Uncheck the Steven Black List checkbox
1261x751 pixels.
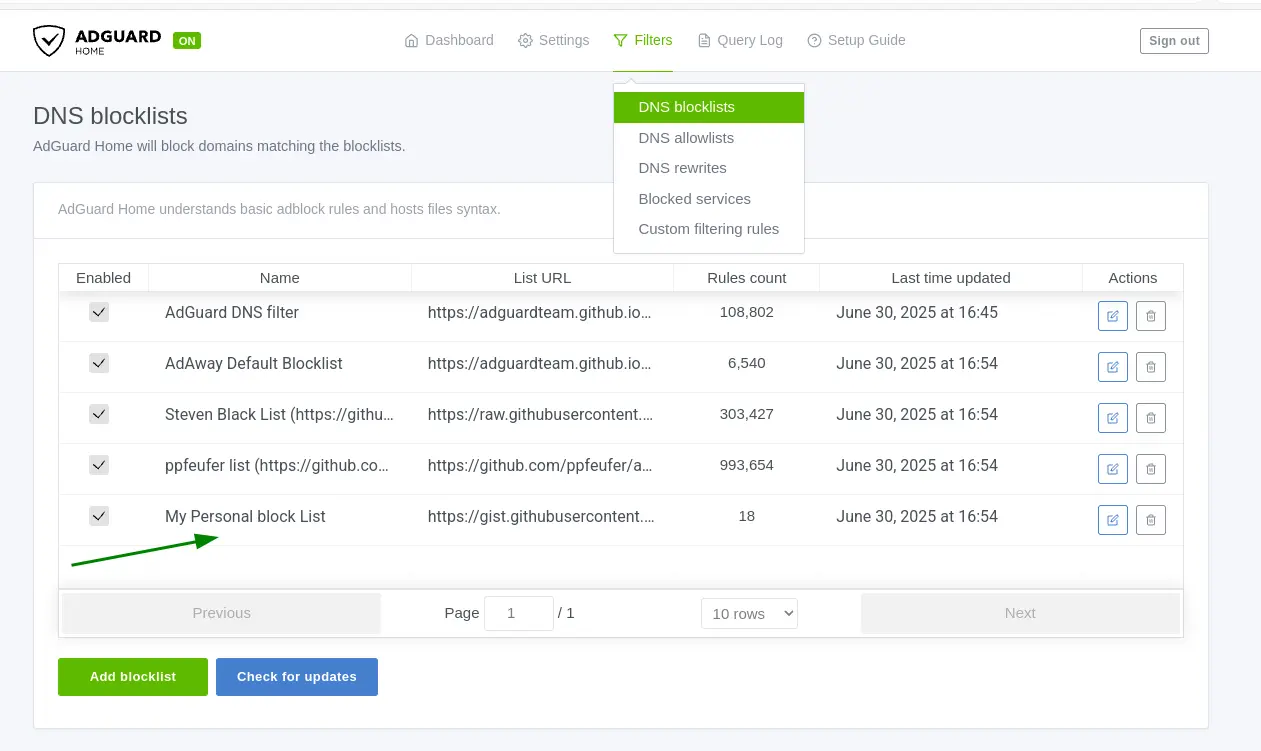pyautogui.click(x=99, y=414)
